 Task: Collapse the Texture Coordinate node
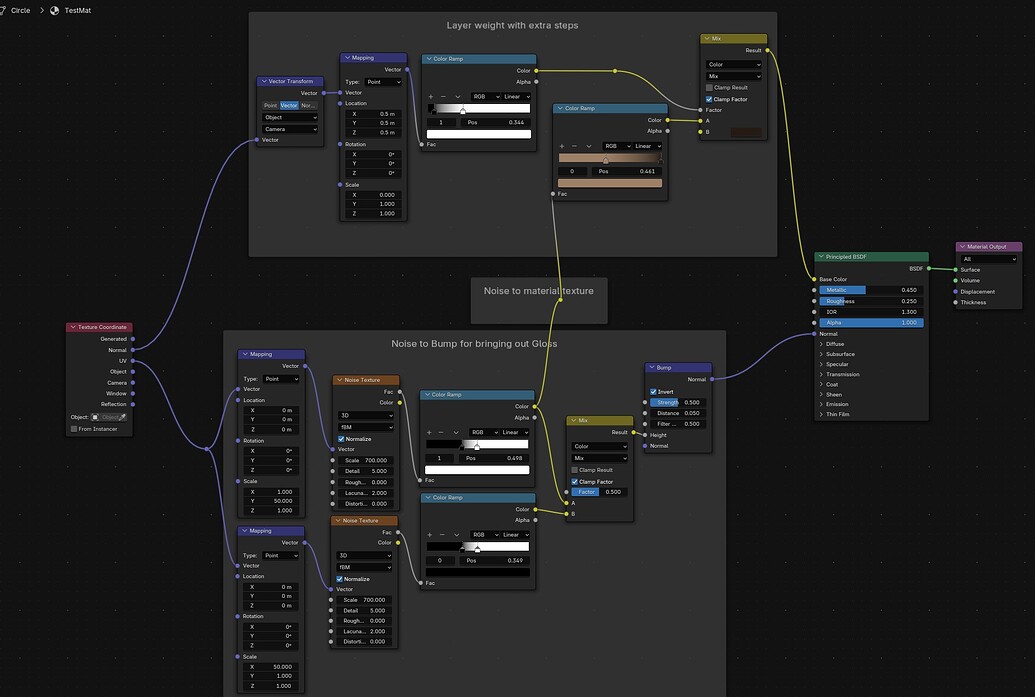[73, 327]
